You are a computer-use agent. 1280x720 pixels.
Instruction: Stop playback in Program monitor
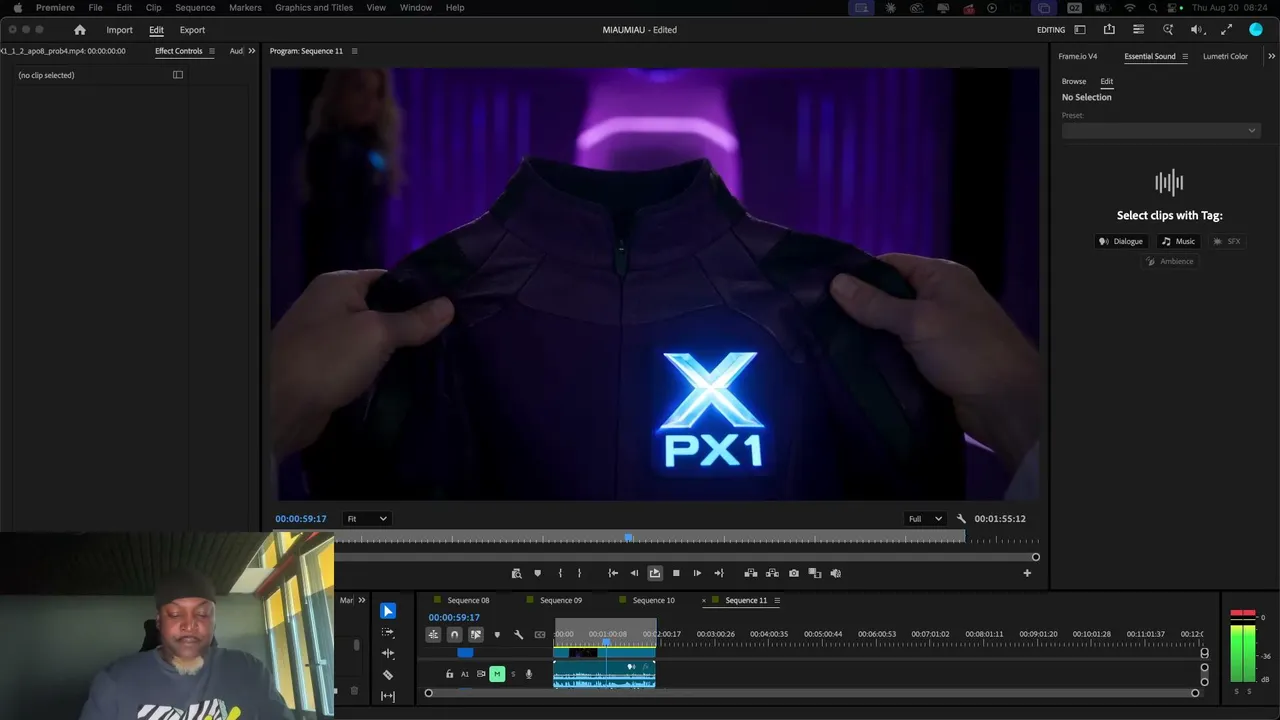click(676, 573)
